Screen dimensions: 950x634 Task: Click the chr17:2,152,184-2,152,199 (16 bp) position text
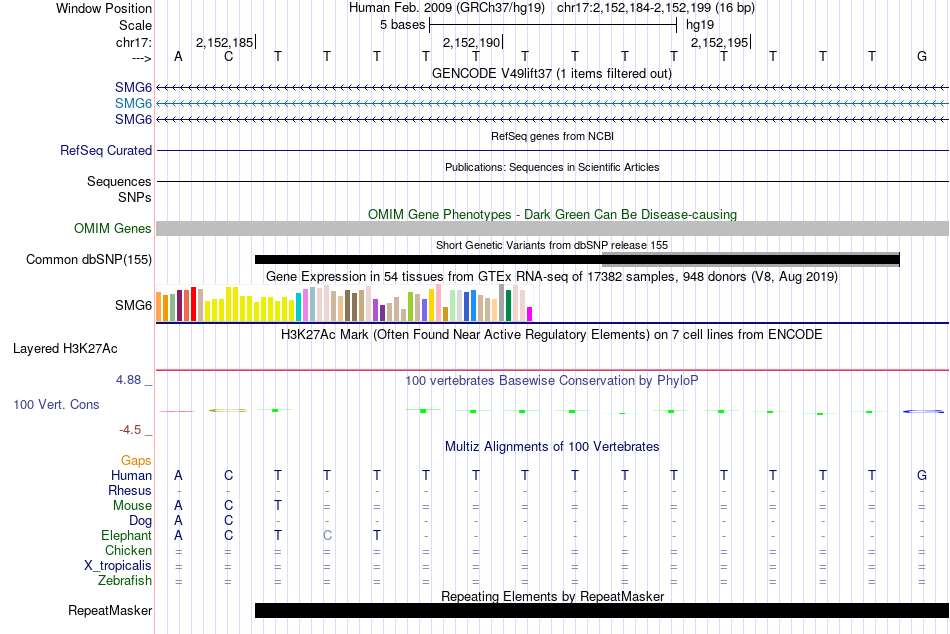[656, 8]
